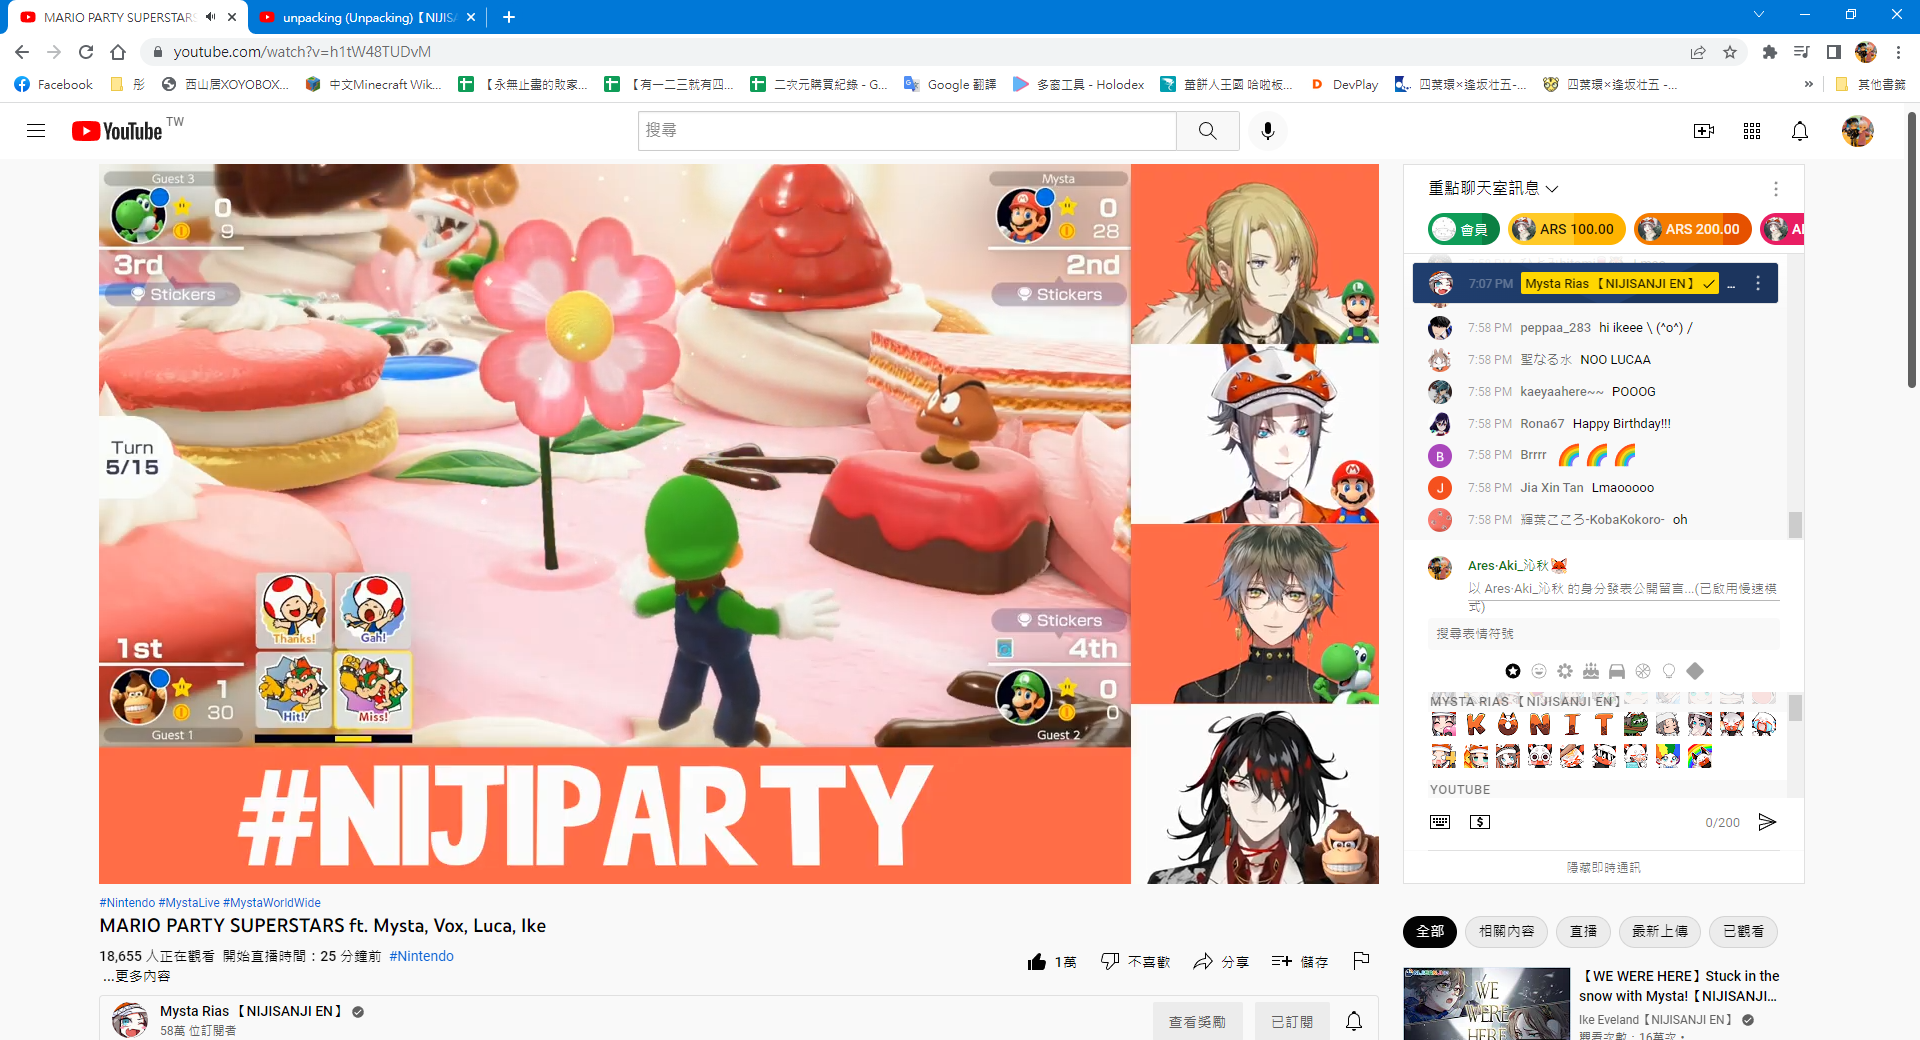Toggle emoji picker keyboard icon
The image size is (1920, 1040).
pos(1440,822)
